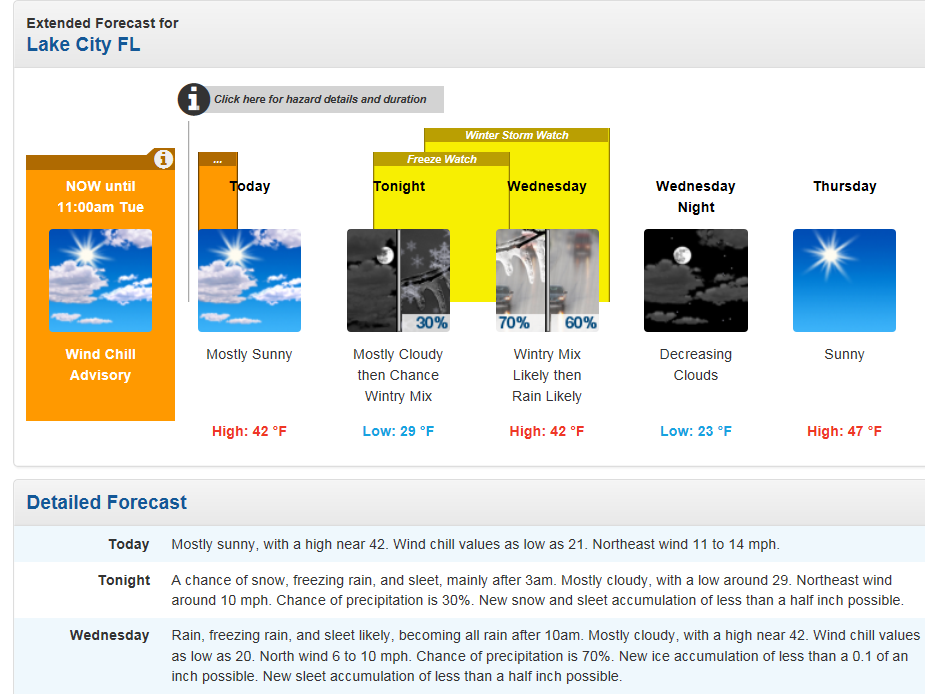Click the Tonight row in Detailed Forecast
This screenshot has width=925, height=694.
124,580
